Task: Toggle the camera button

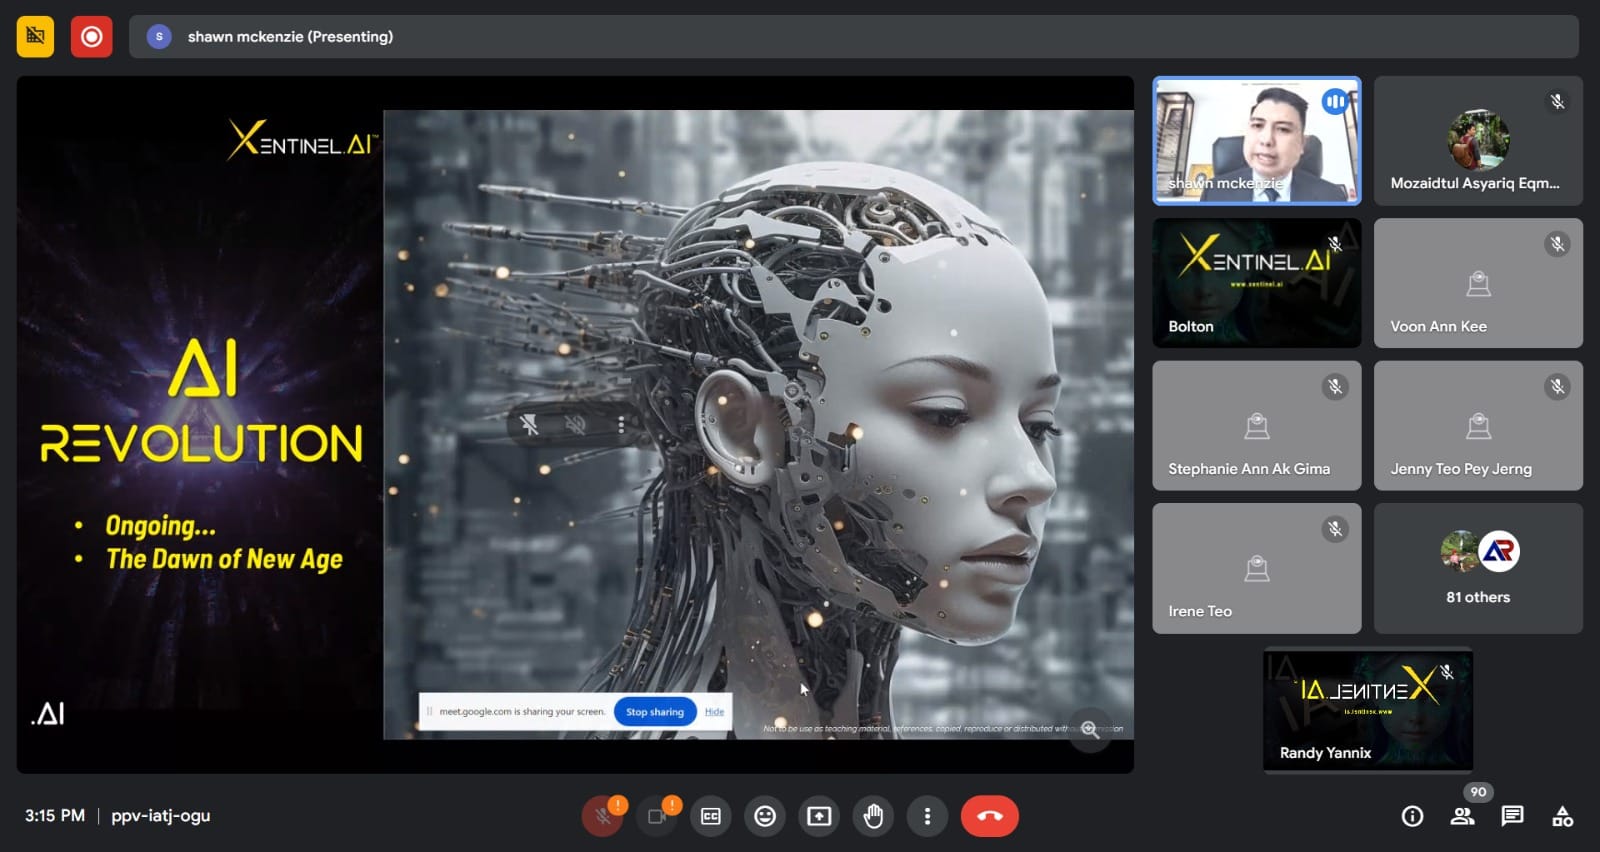Action: 657,817
